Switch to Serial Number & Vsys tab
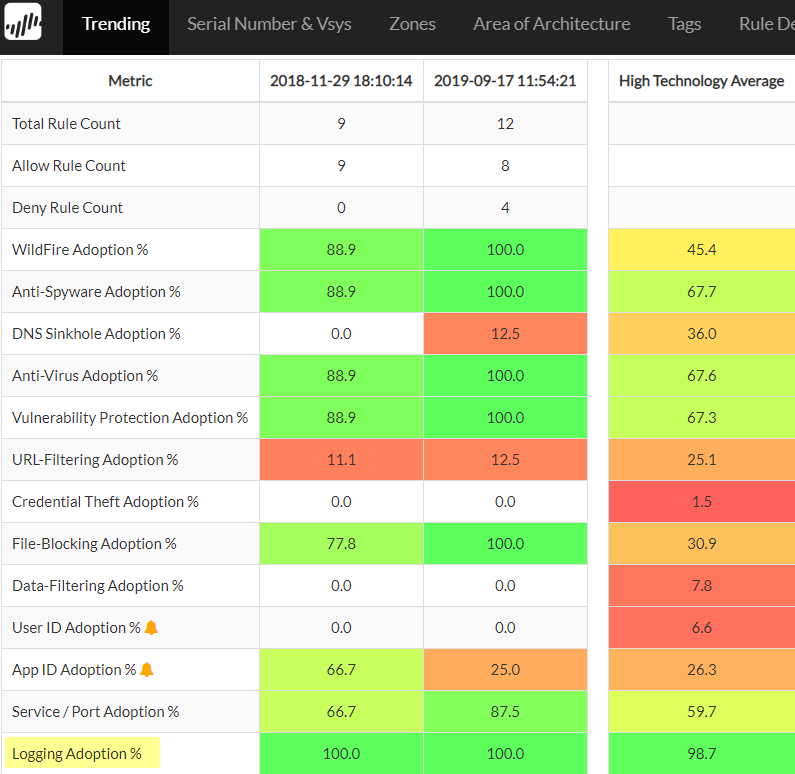 point(269,24)
